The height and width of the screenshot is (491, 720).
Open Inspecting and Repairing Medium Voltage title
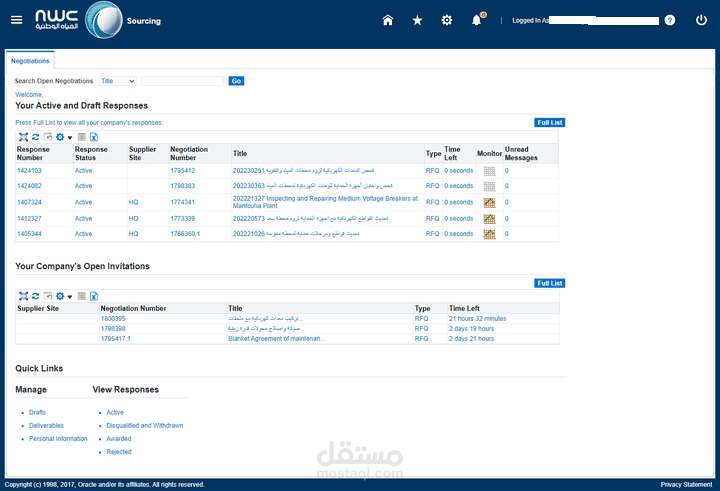pyautogui.click(x=325, y=202)
